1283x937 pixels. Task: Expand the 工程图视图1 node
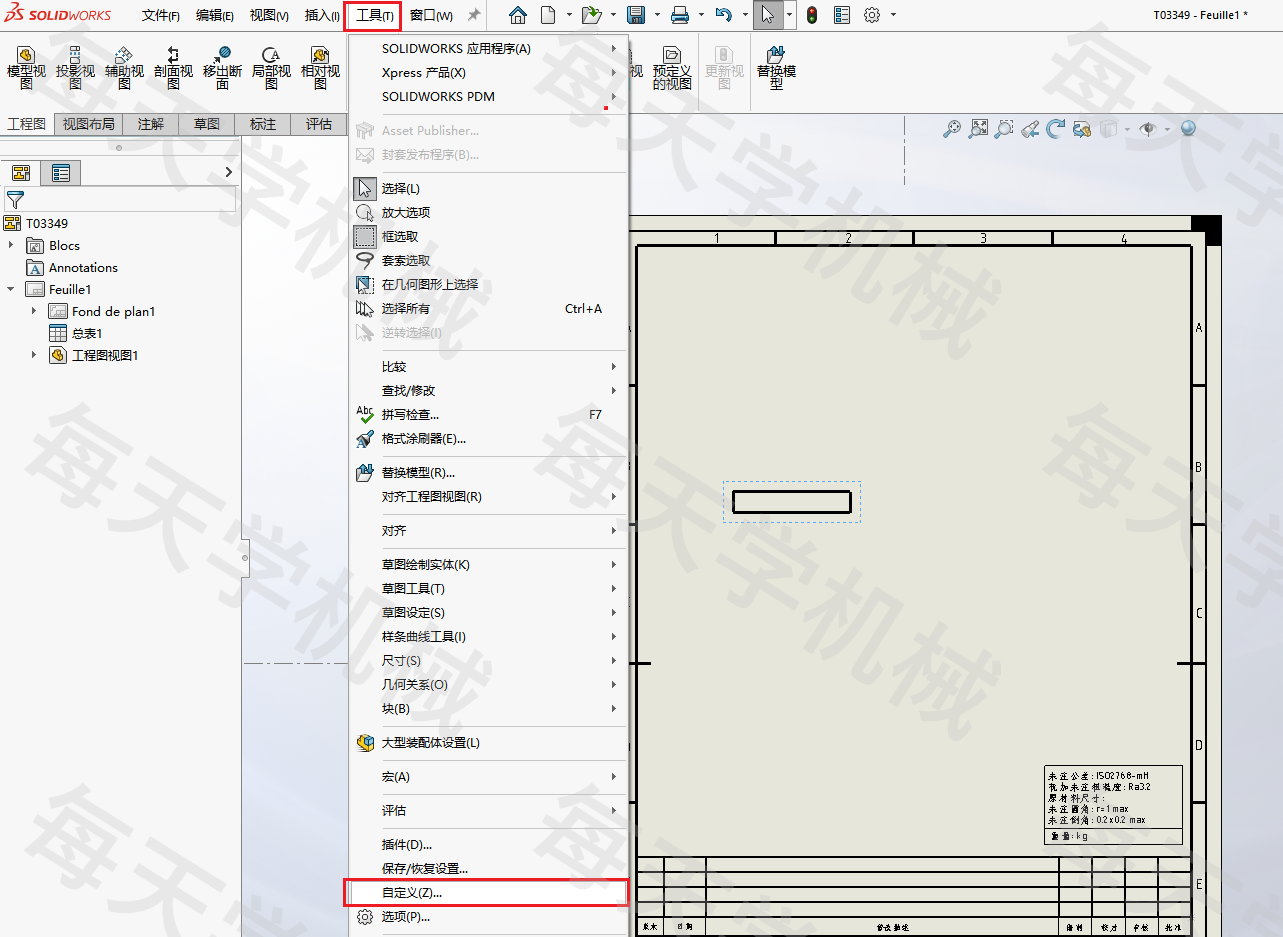pos(34,355)
